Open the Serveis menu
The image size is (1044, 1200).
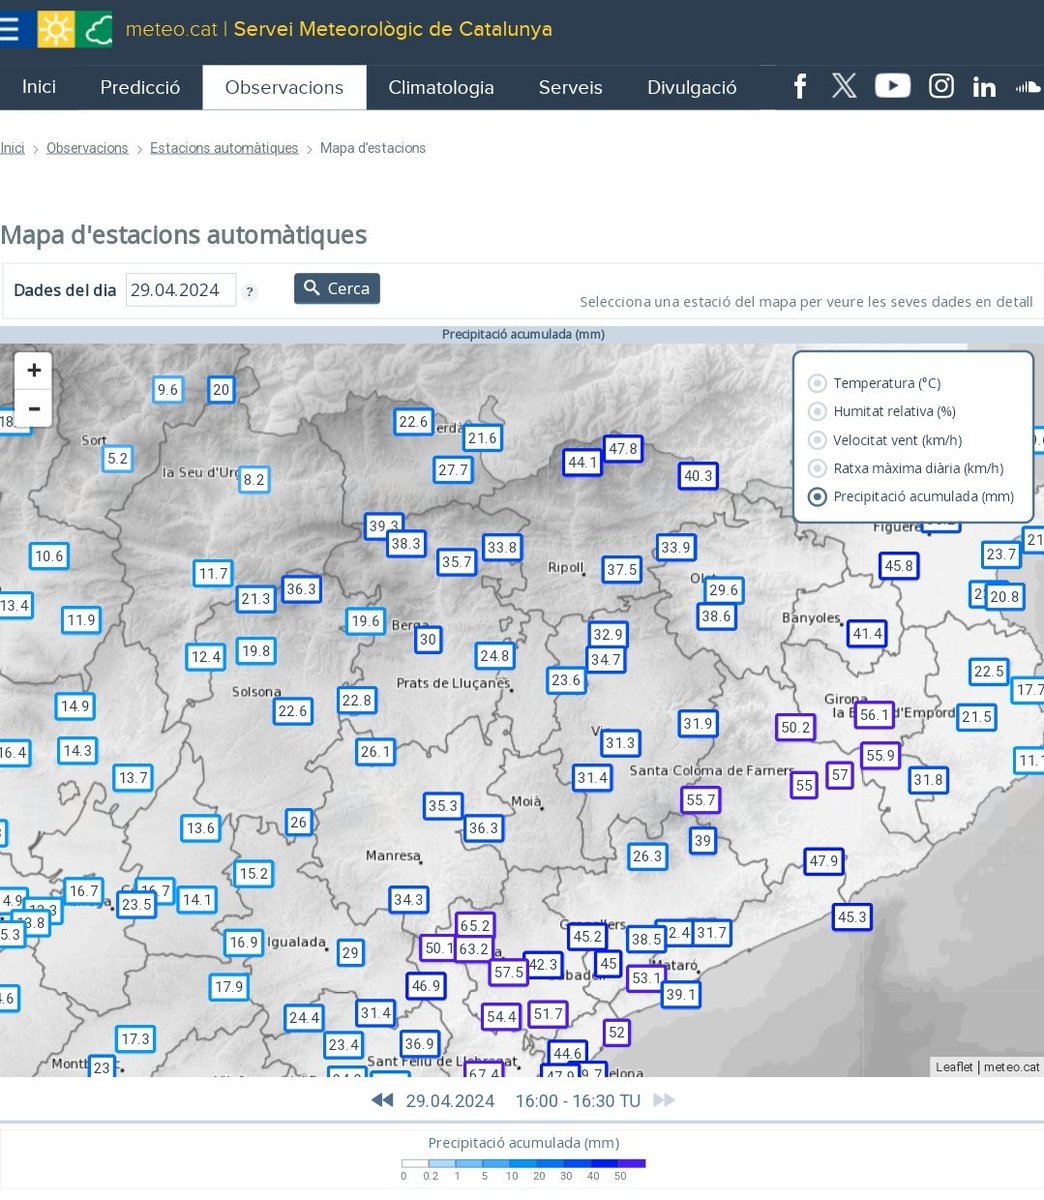click(x=570, y=87)
